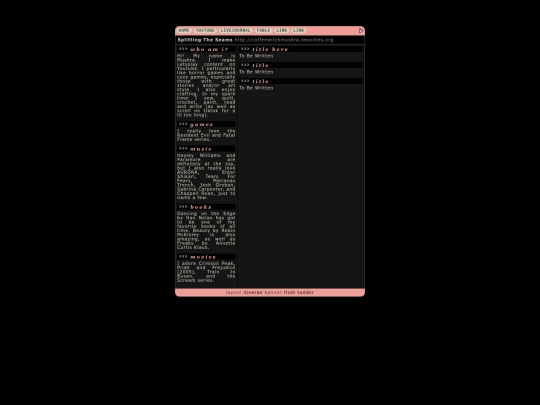The image size is (540, 405).
Task: Go to the YOUTUBE nav link
Action: point(205,31)
